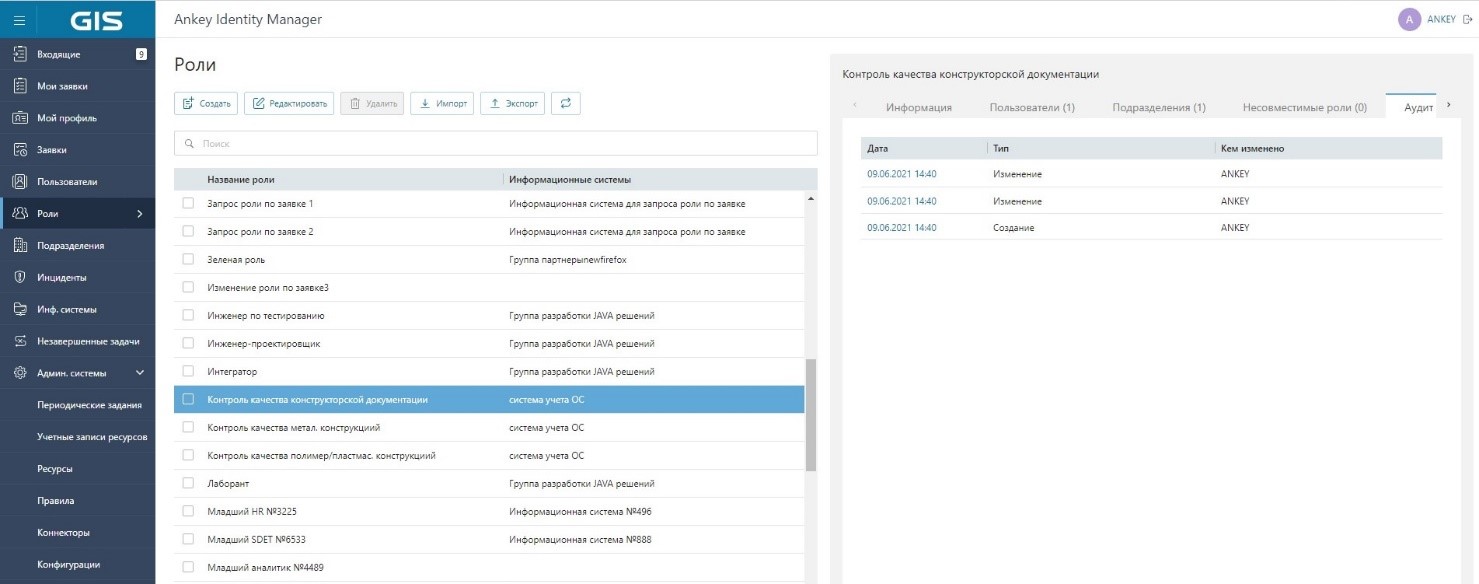This screenshot has height=584, width=1479.
Task: Click the refresh icon button in toolbar
Action: [565, 103]
